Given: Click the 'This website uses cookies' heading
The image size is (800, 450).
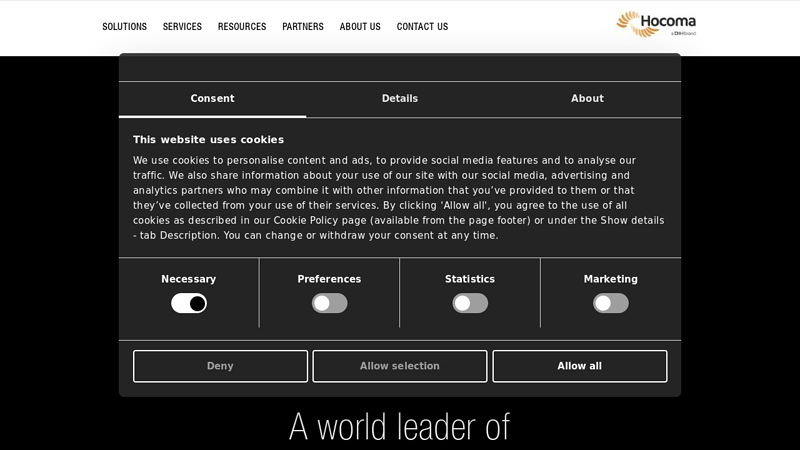Looking at the screenshot, I should [x=208, y=140].
